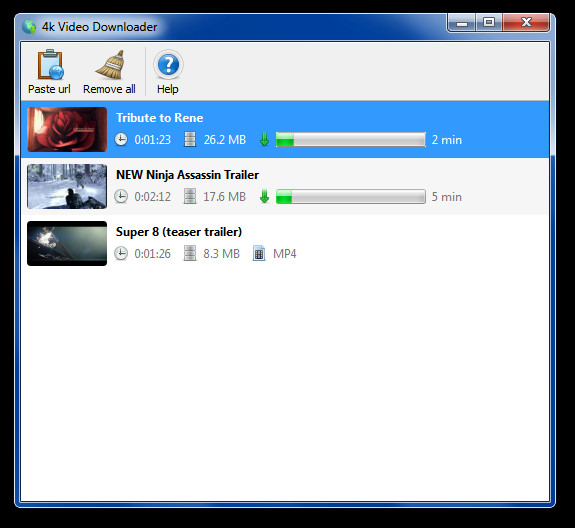Click the duration text 0:01:23
Viewport: 575px width, 528px height.
tap(153, 140)
